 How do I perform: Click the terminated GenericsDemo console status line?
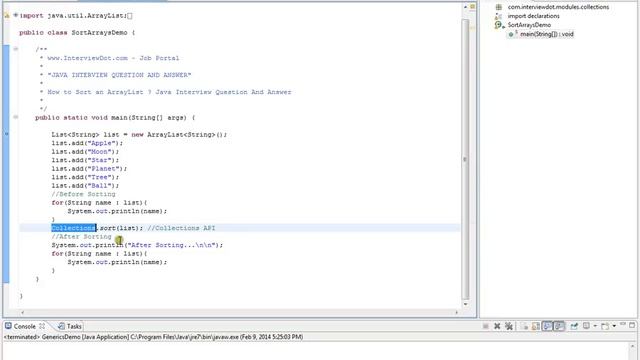[x=153, y=337]
